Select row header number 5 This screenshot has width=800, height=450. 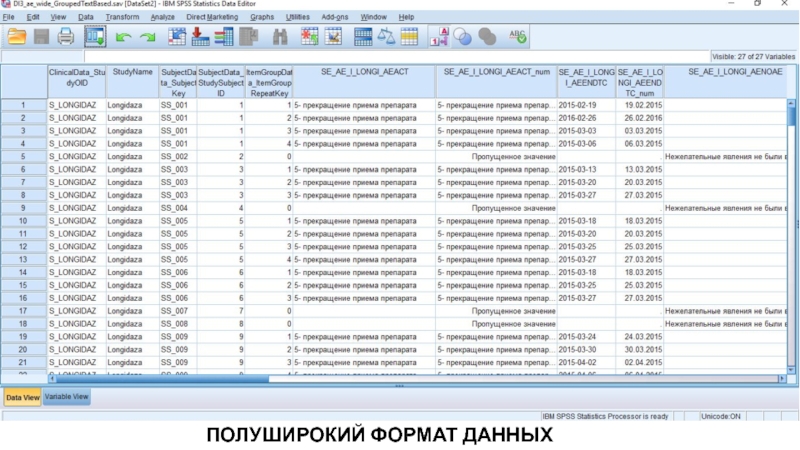click(23, 157)
